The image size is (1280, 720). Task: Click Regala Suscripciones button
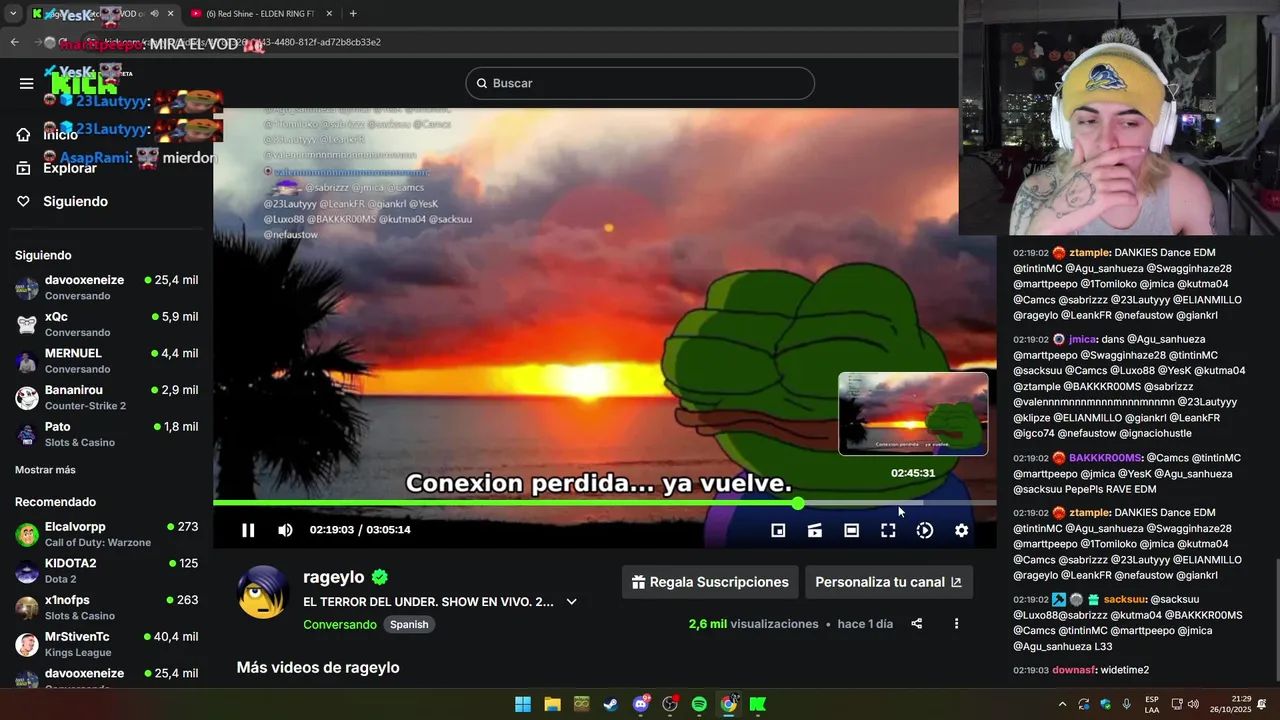point(710,582)
